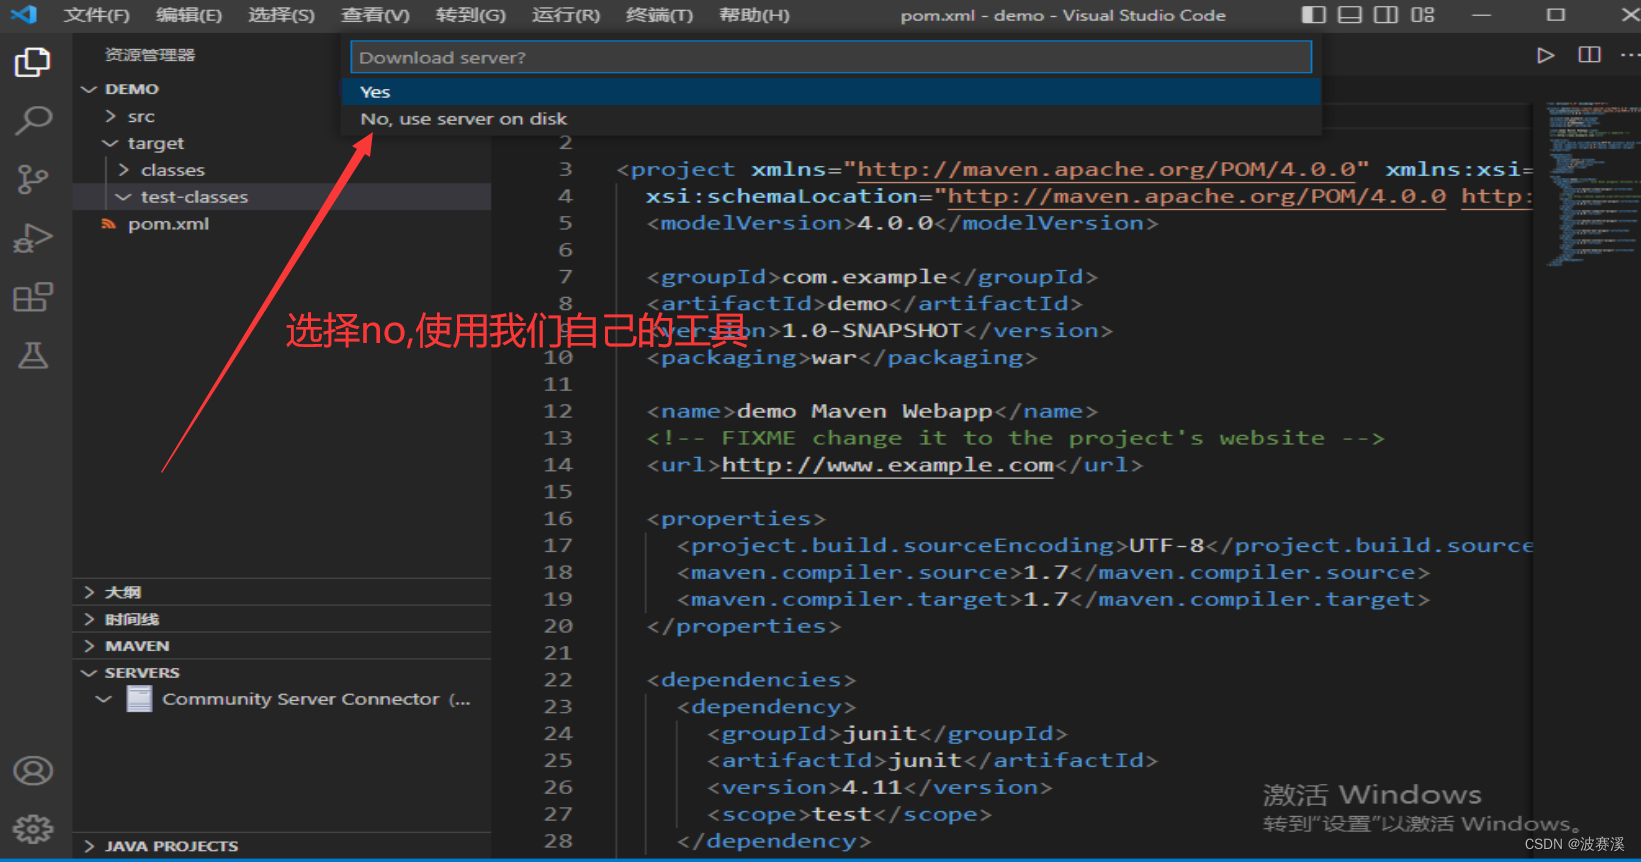Toggle the bottom panel layout icon
Image resolution: width=1641 pixels, height=862 pixels.
1350,15
